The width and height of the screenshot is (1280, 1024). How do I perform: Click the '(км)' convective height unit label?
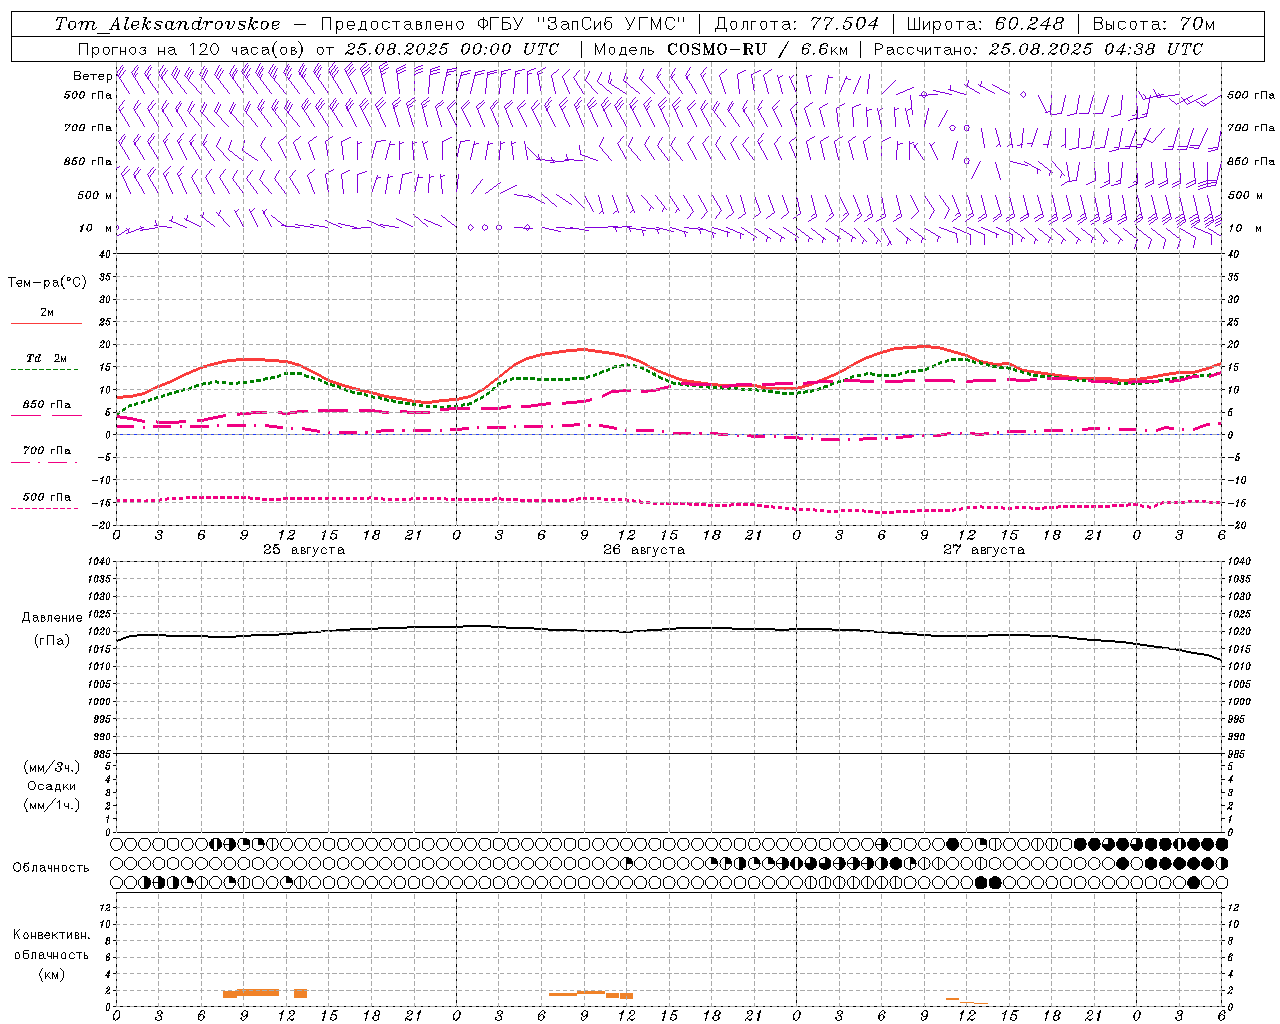[x=51, y=974]
